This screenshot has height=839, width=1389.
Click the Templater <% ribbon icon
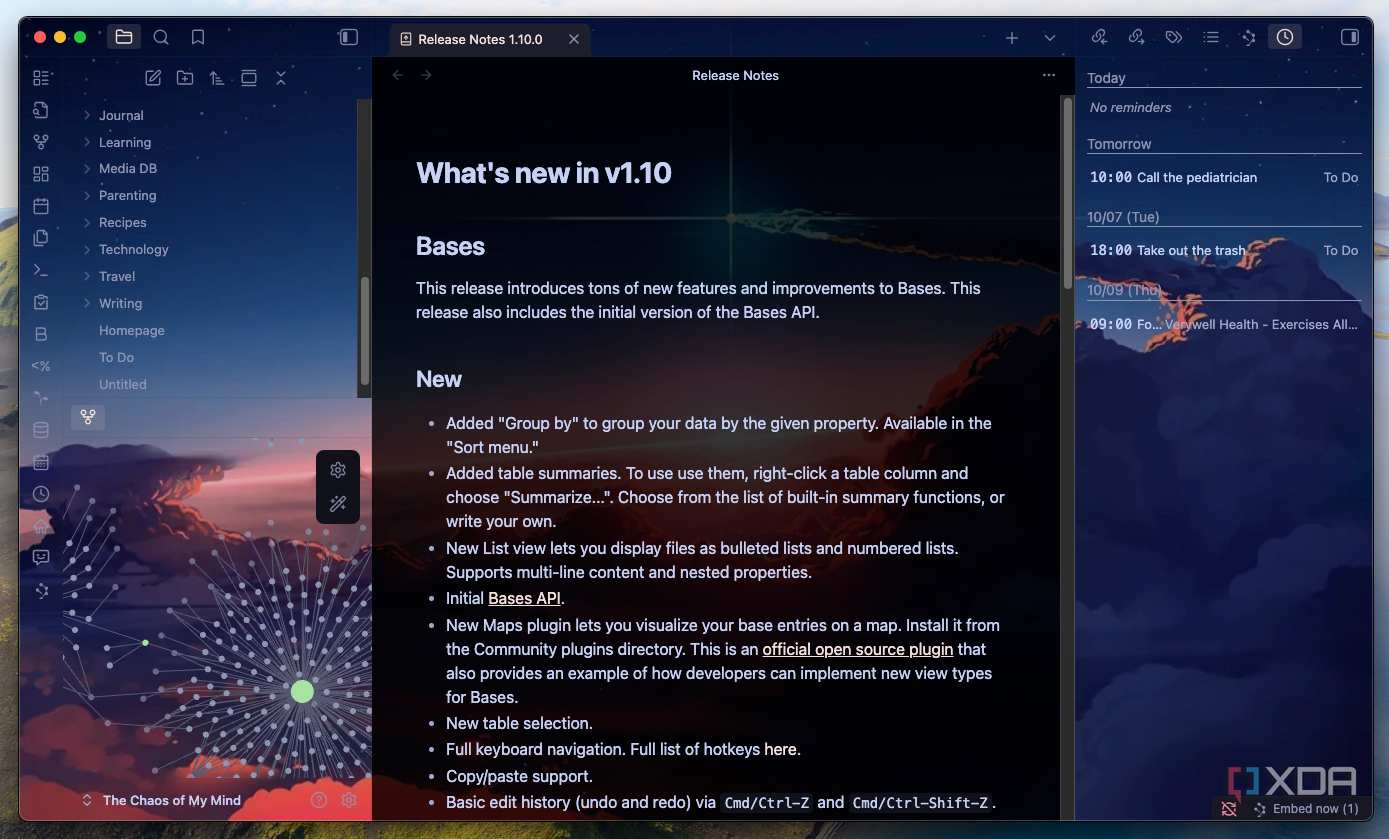(41, 366)
